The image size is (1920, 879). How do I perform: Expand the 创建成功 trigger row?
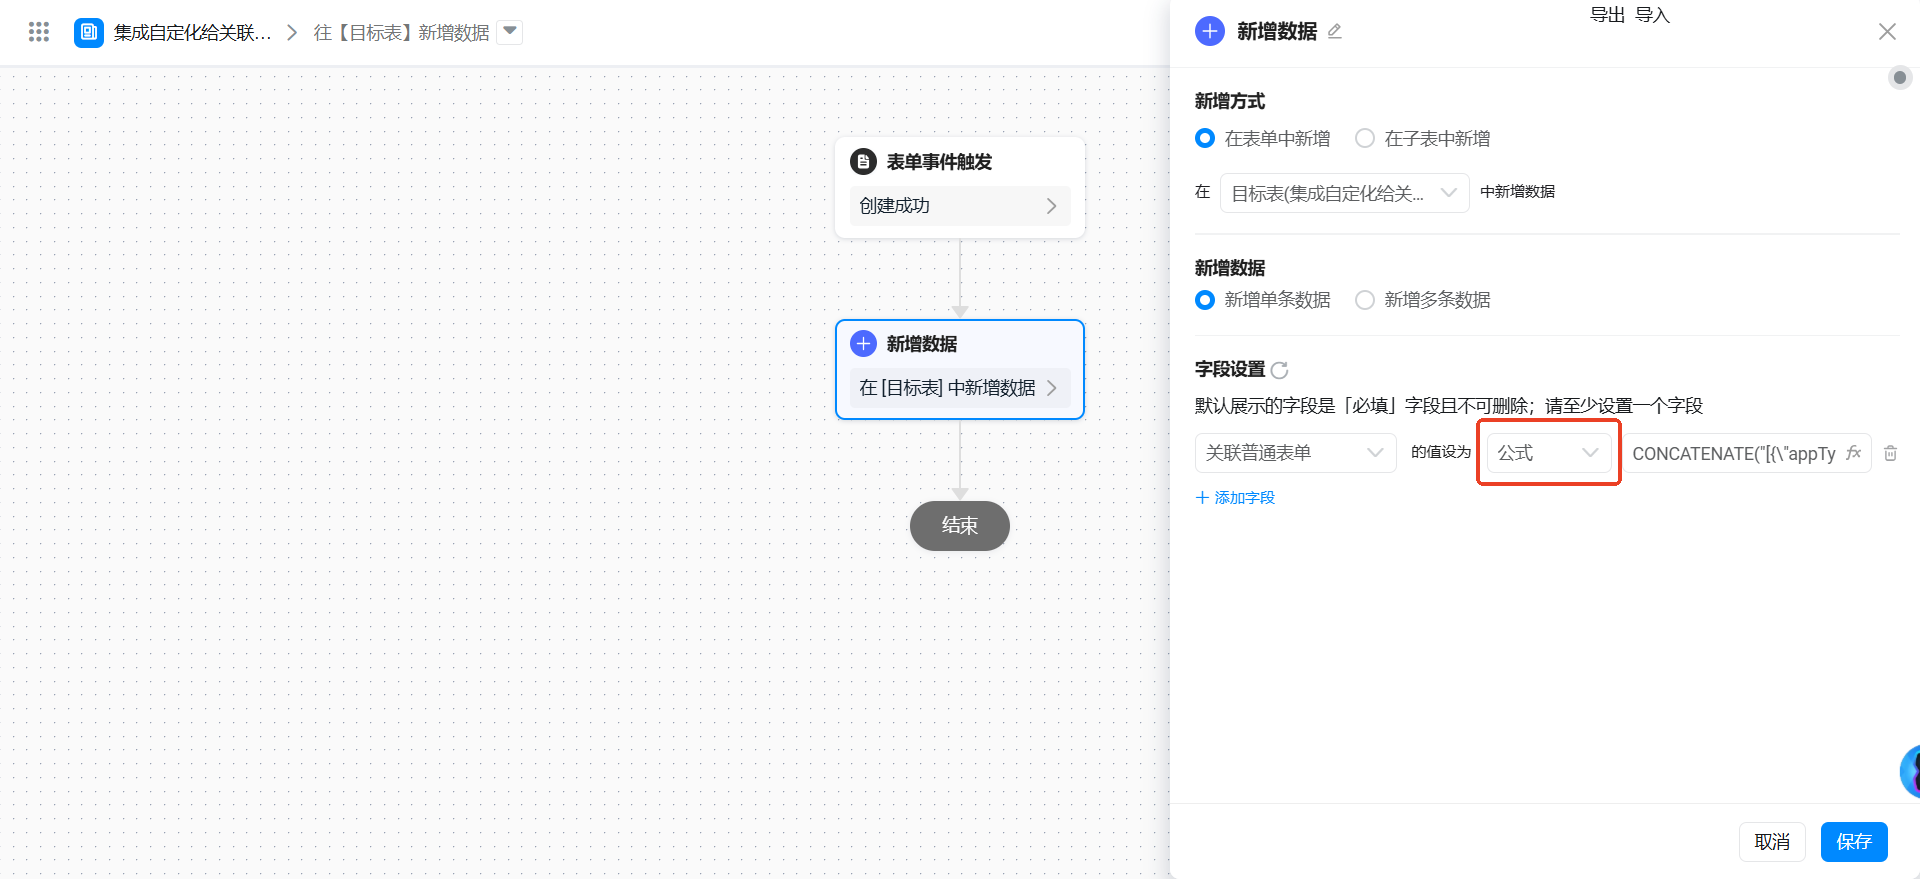pos(960,206)
